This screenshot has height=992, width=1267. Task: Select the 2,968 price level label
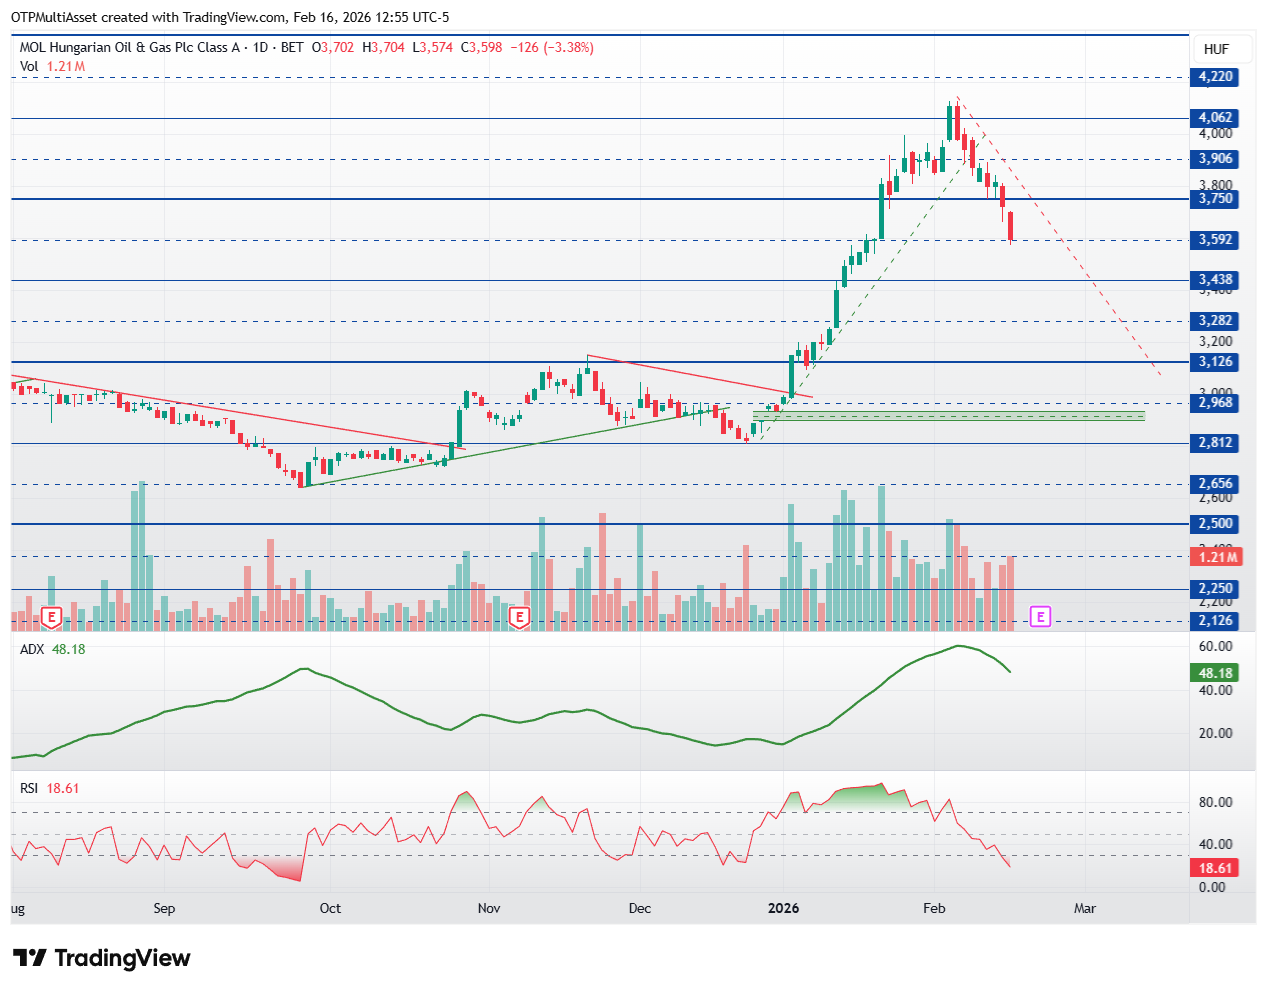tap(1216, 403)
